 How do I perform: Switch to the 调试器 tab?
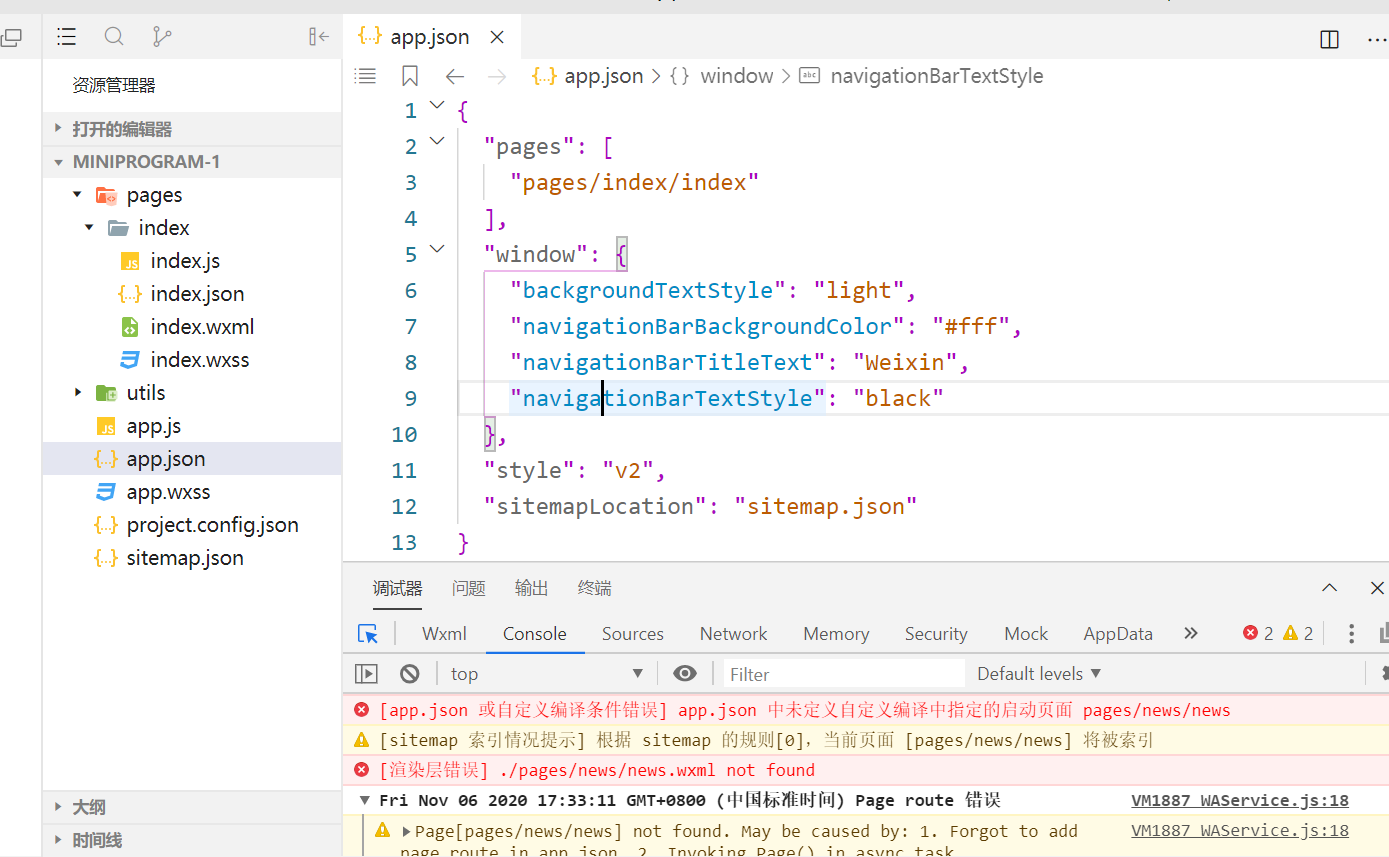point(397,588)
